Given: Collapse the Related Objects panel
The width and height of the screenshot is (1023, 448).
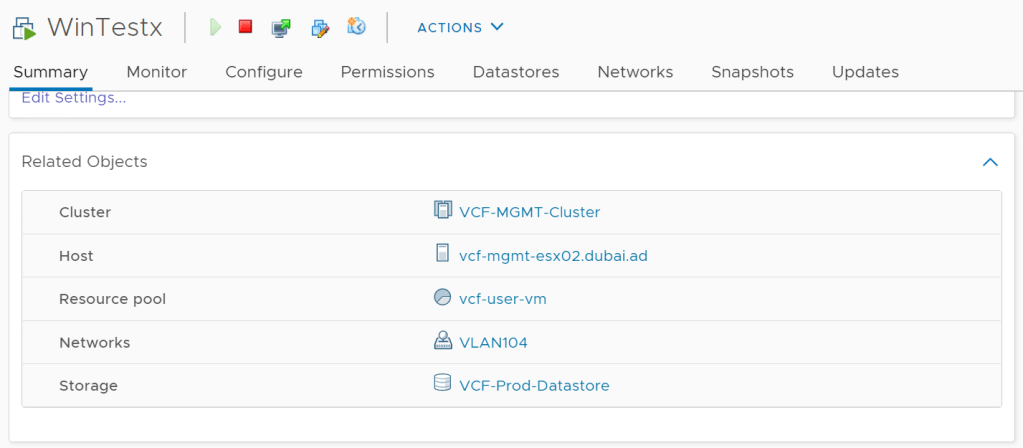Looking at the screenshot, I should coord(990,162).
